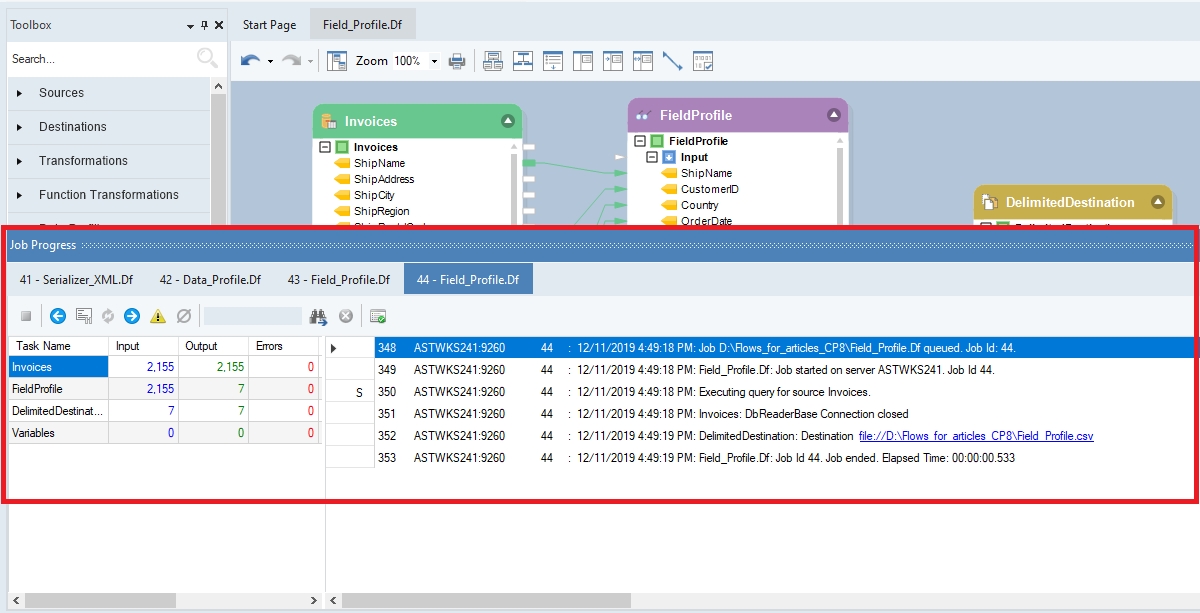
Task: Click the undo arrow in the toolbar
Action: [250, 61]
